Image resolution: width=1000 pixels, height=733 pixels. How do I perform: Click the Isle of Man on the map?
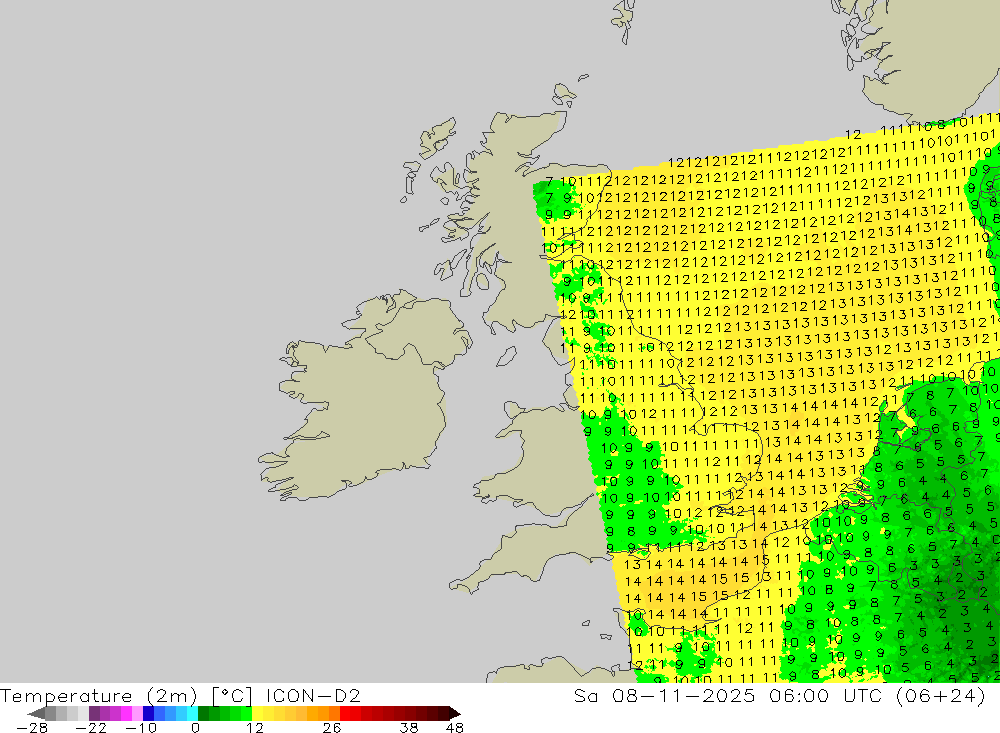tap(506, 356)
